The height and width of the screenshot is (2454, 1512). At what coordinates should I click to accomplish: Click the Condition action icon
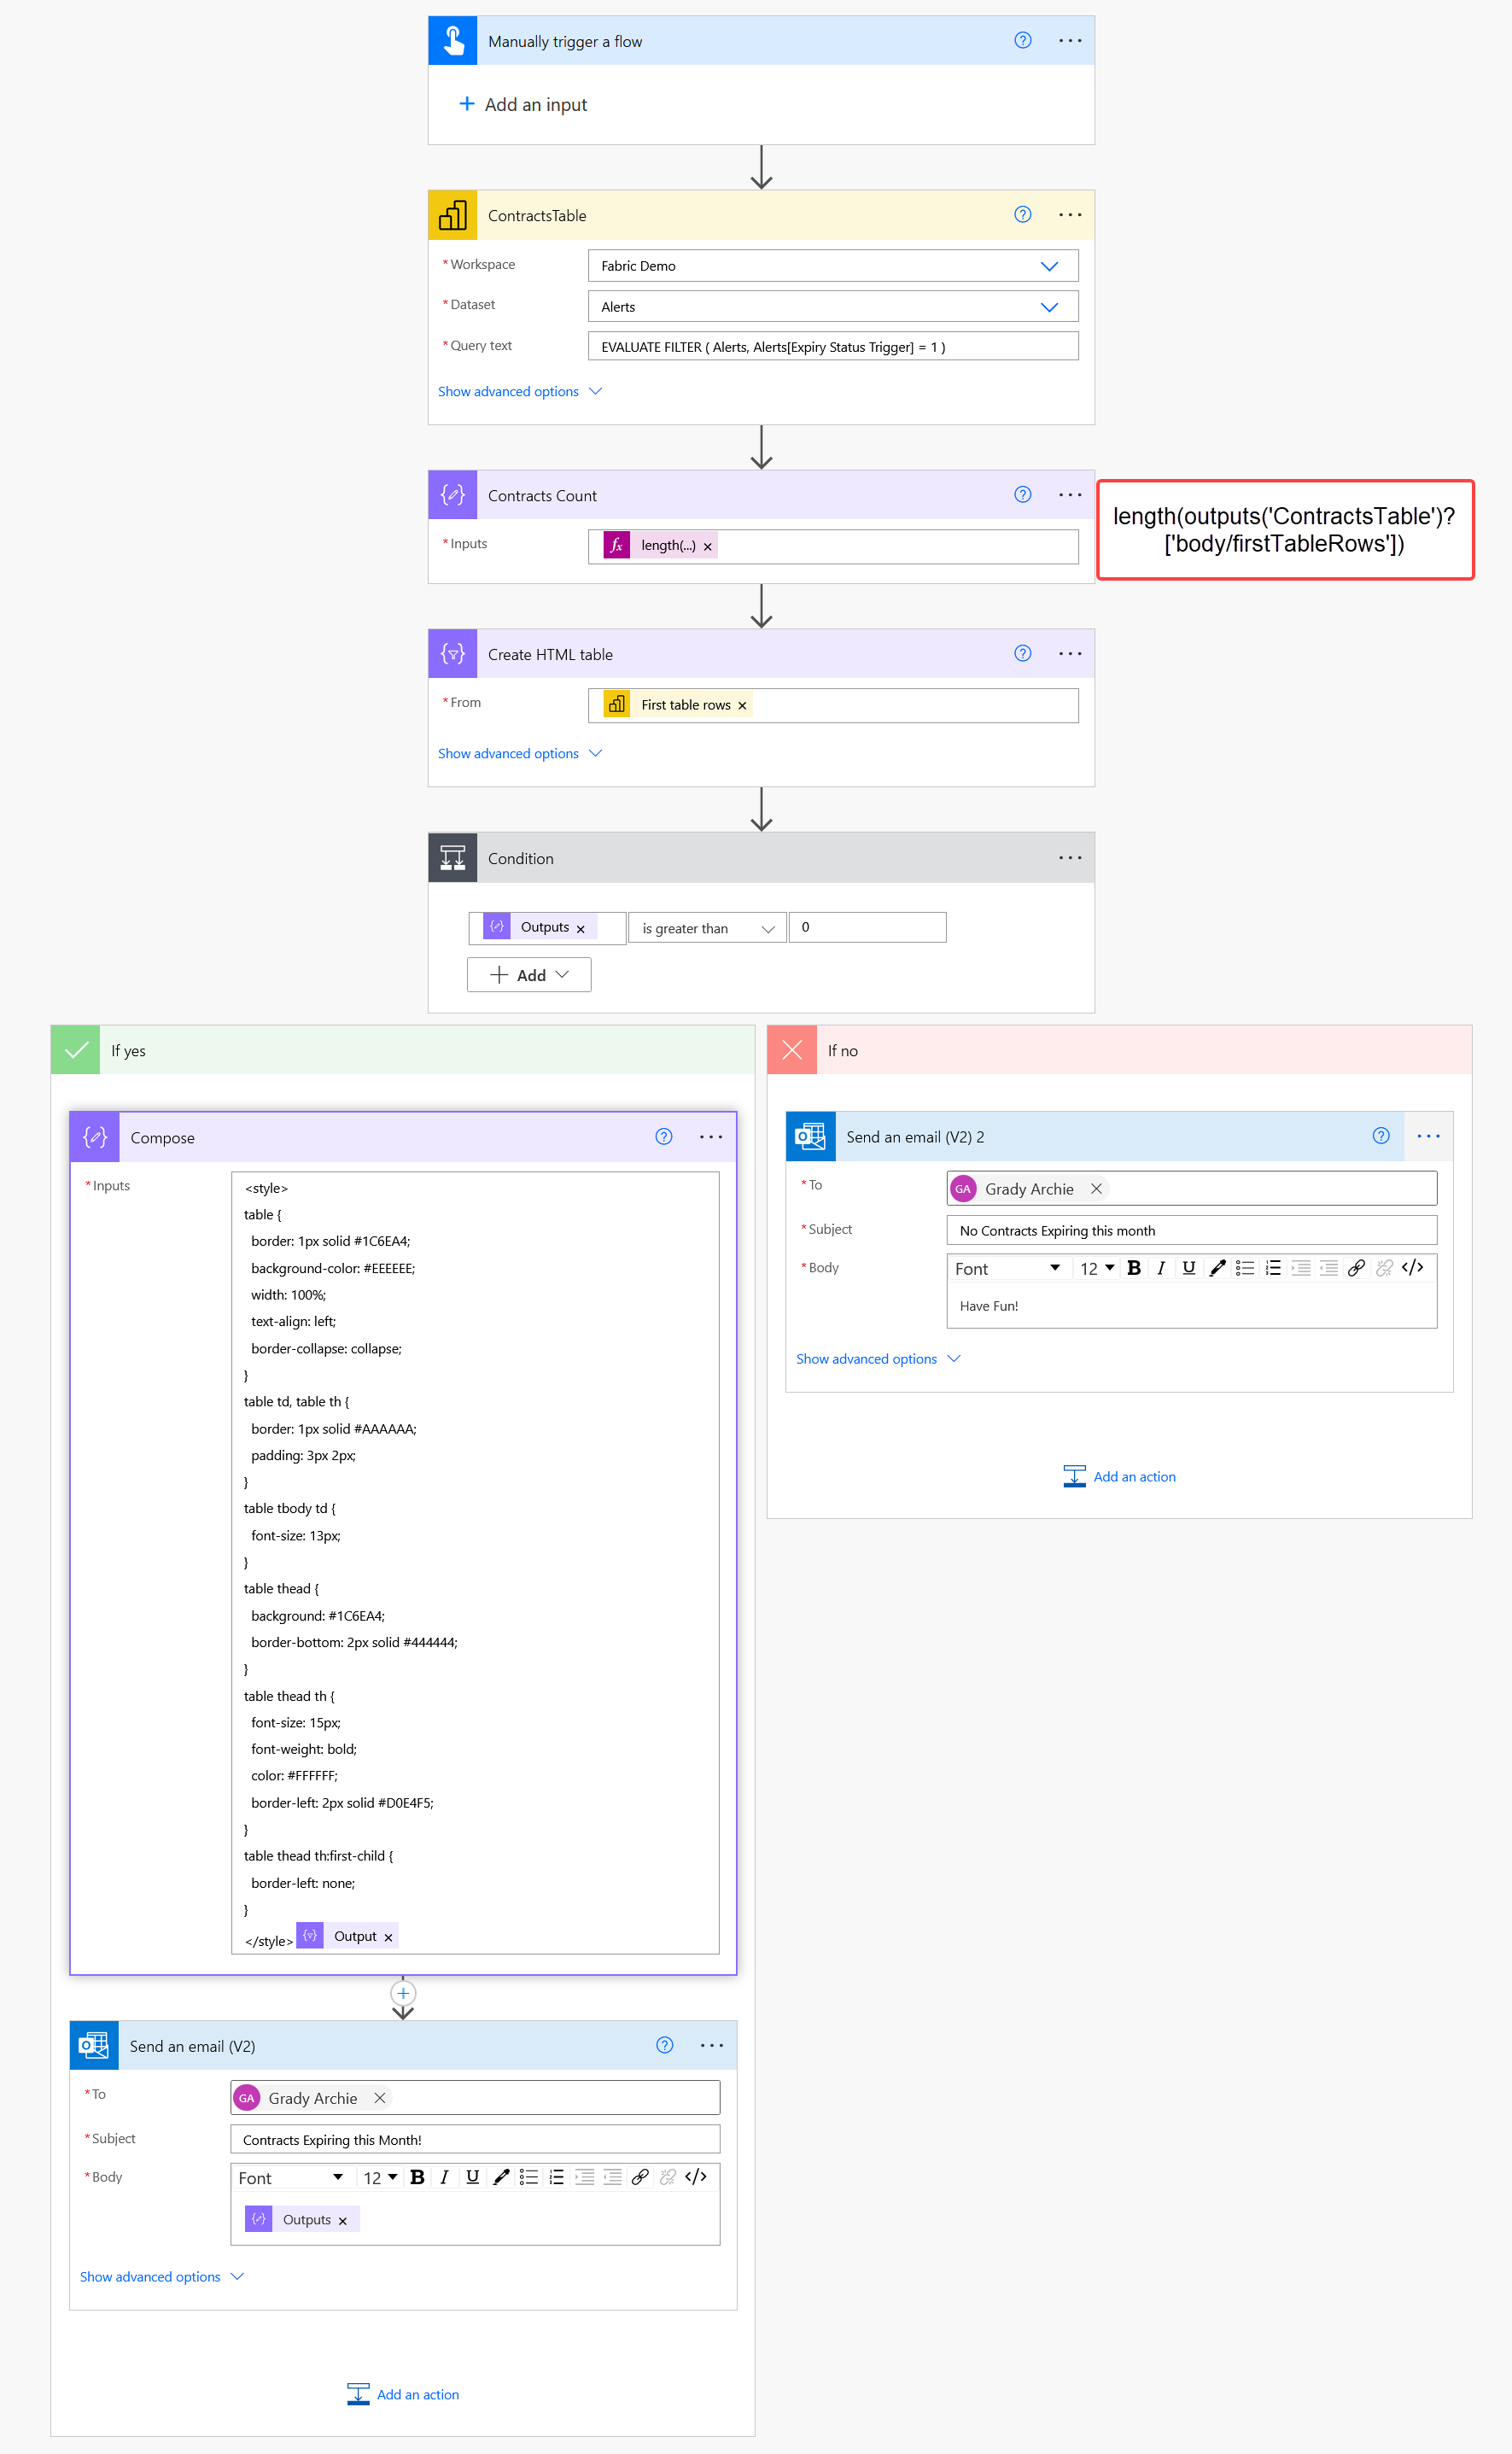point(453,858)
